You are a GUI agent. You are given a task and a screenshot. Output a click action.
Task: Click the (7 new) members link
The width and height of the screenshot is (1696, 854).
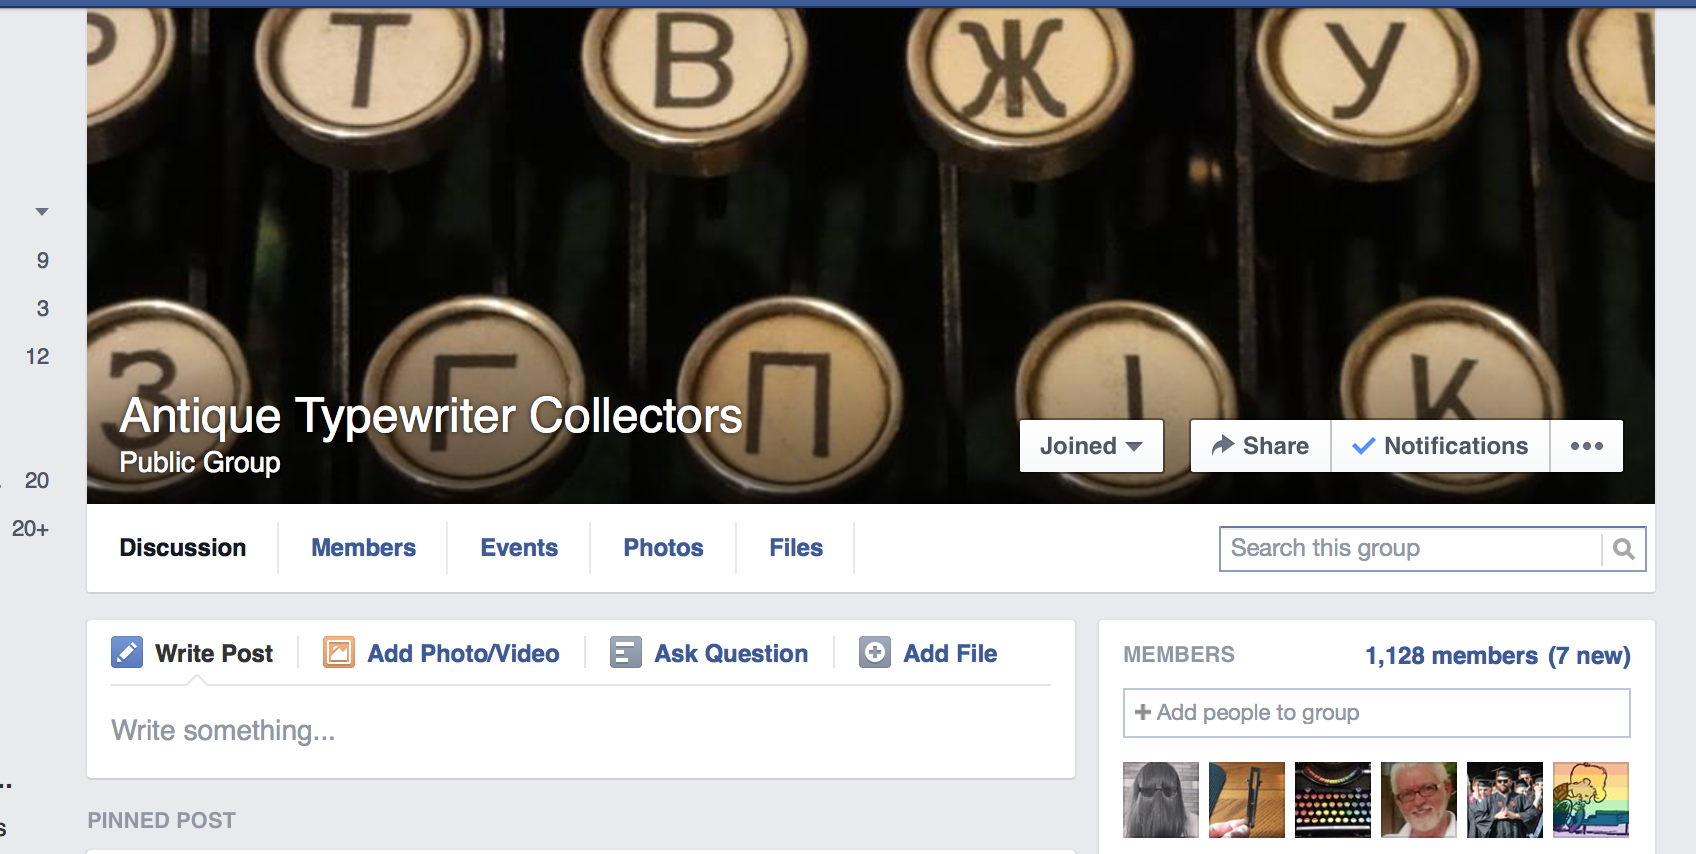[x=1589, y=656]
